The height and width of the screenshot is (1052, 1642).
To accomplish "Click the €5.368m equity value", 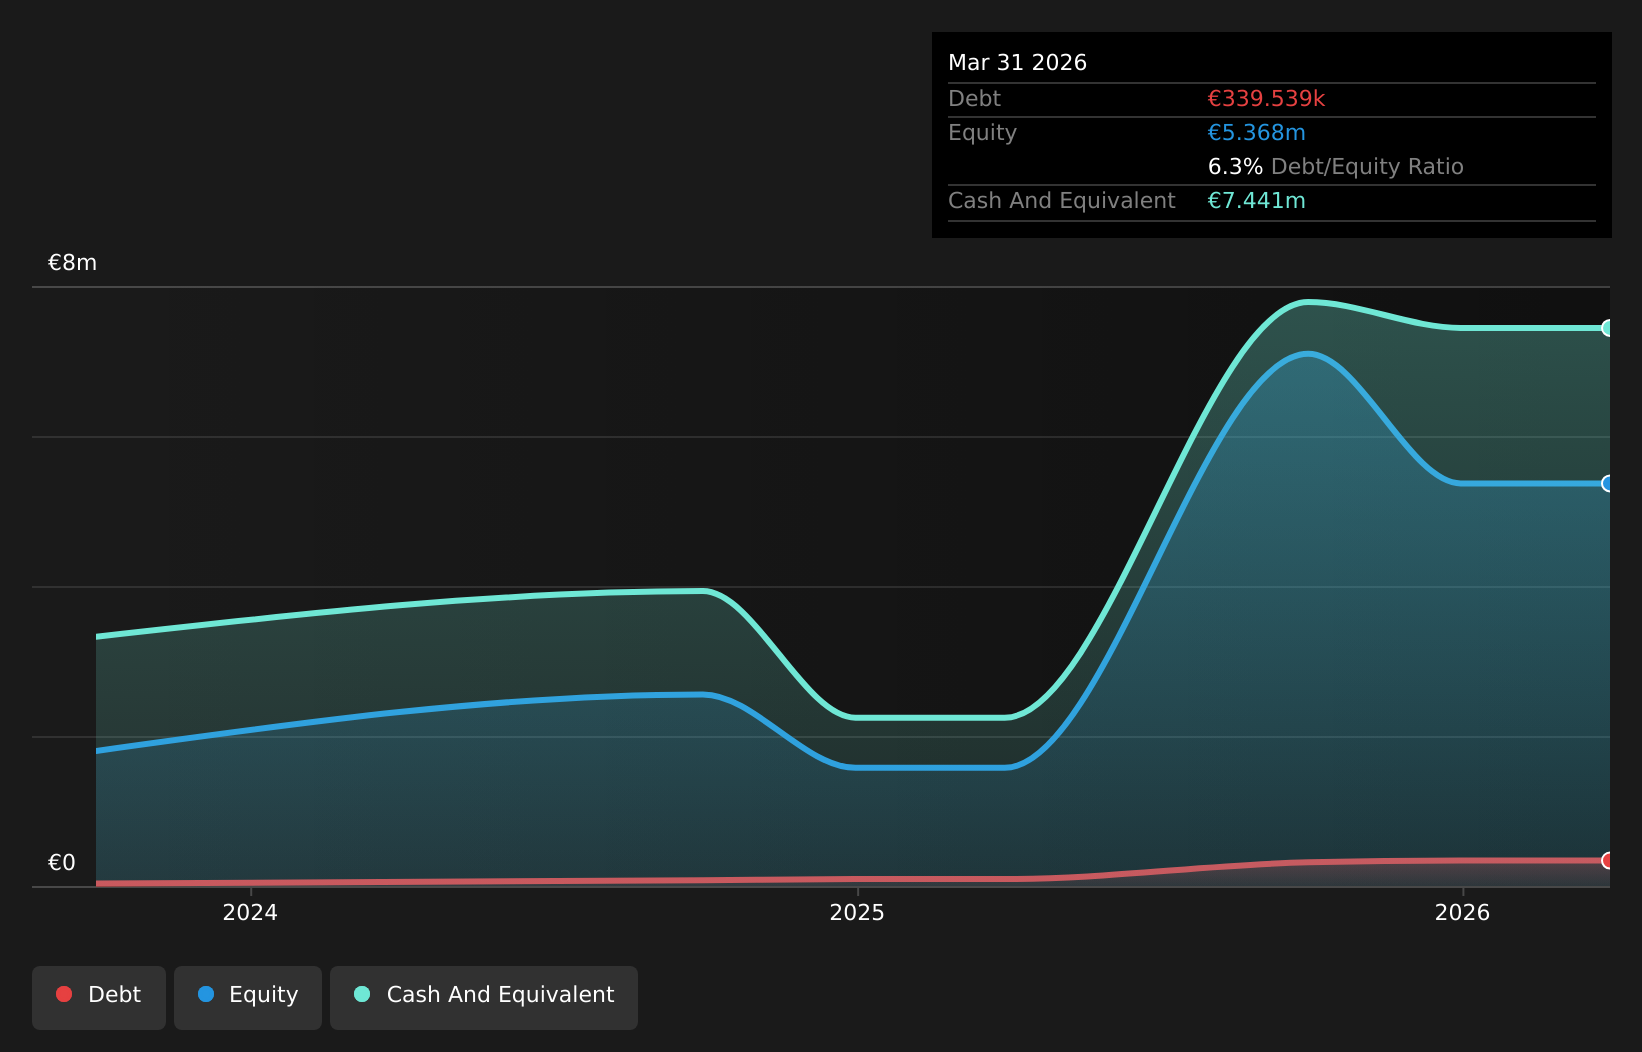I will 1256,133.
